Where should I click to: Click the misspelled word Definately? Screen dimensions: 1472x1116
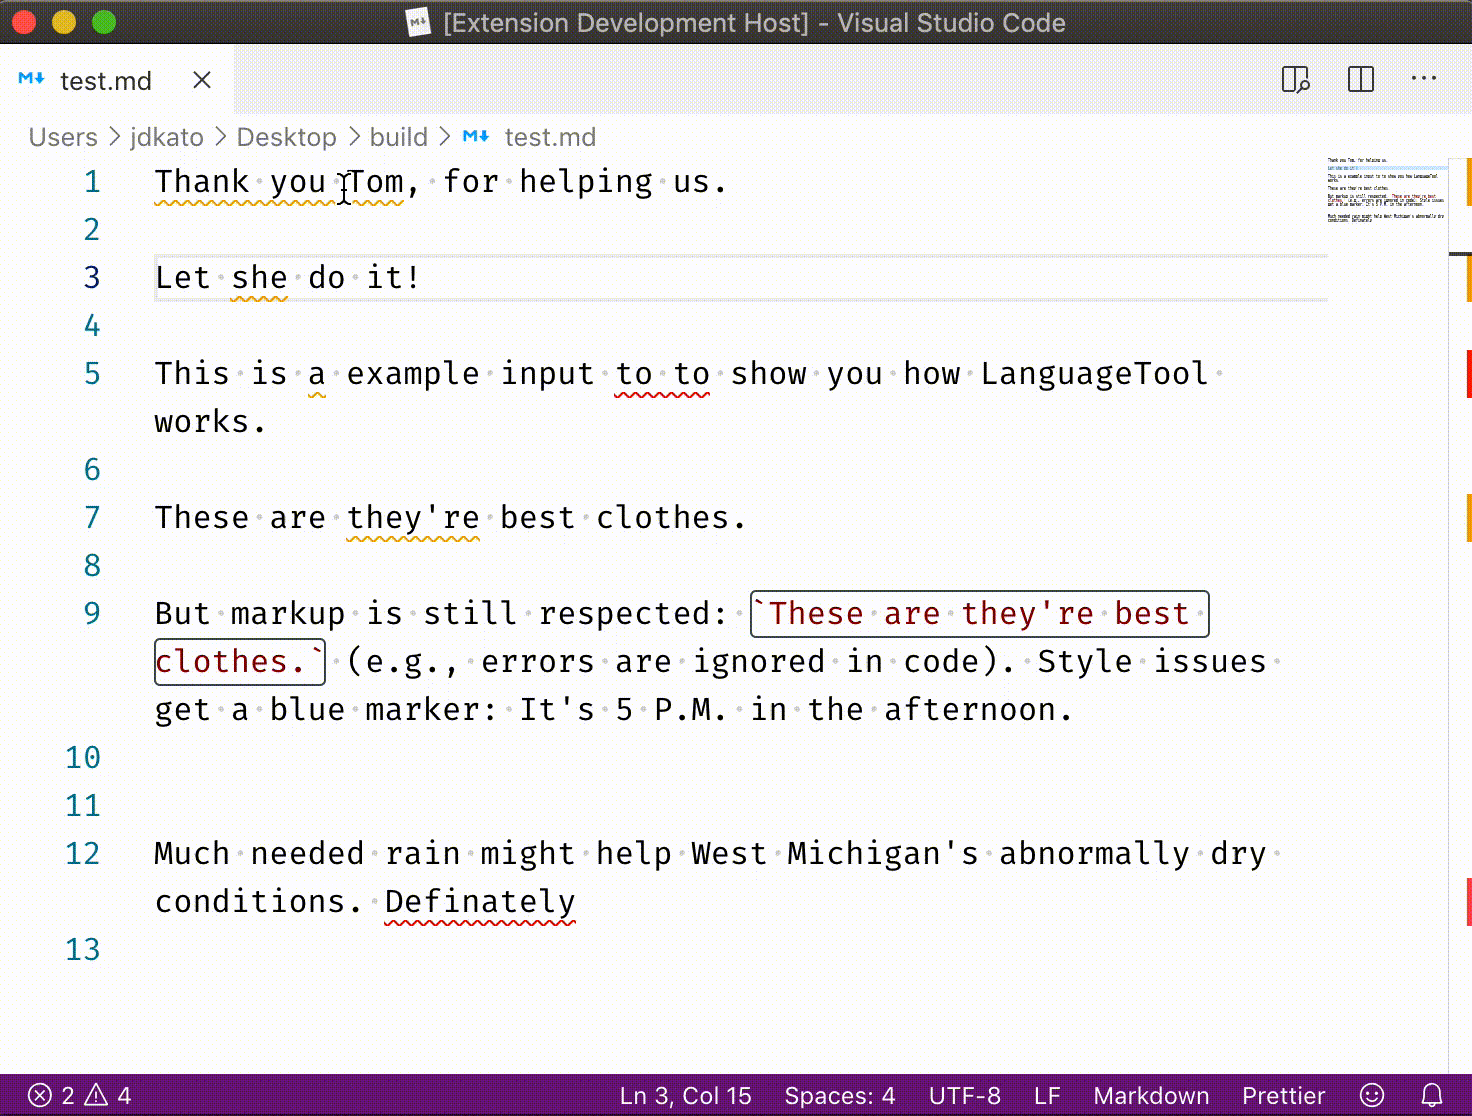pyautogui.click(x=479, y=902)
